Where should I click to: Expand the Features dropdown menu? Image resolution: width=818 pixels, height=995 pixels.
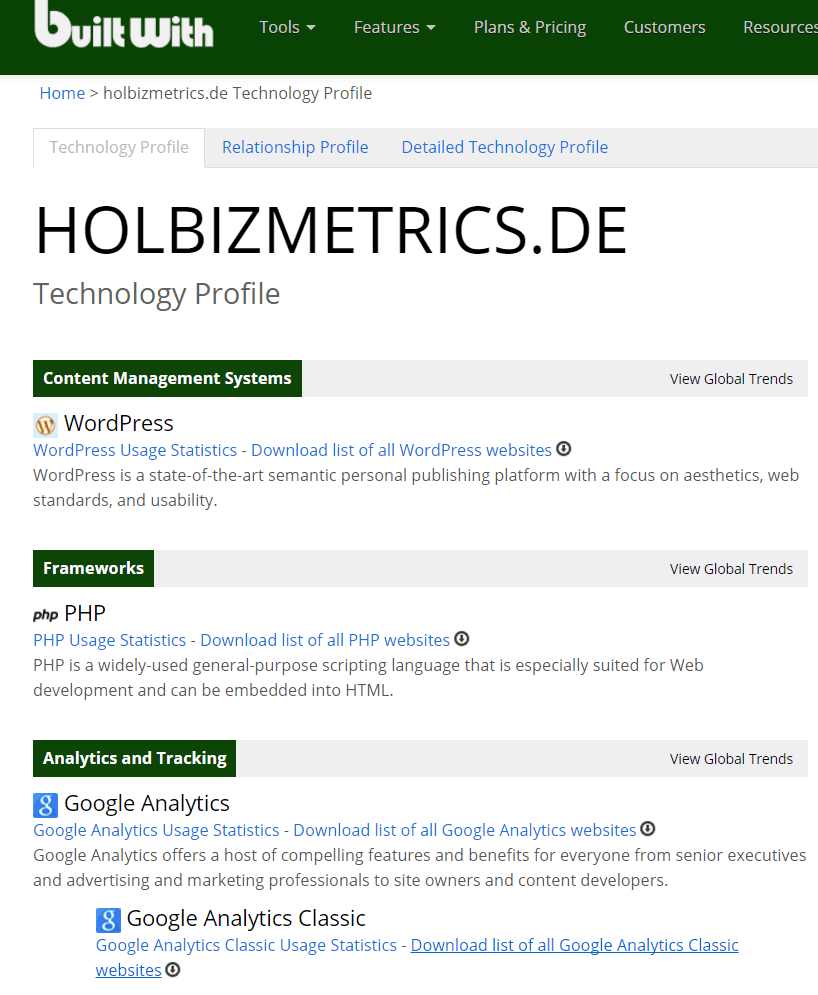(x=395, y=27)
